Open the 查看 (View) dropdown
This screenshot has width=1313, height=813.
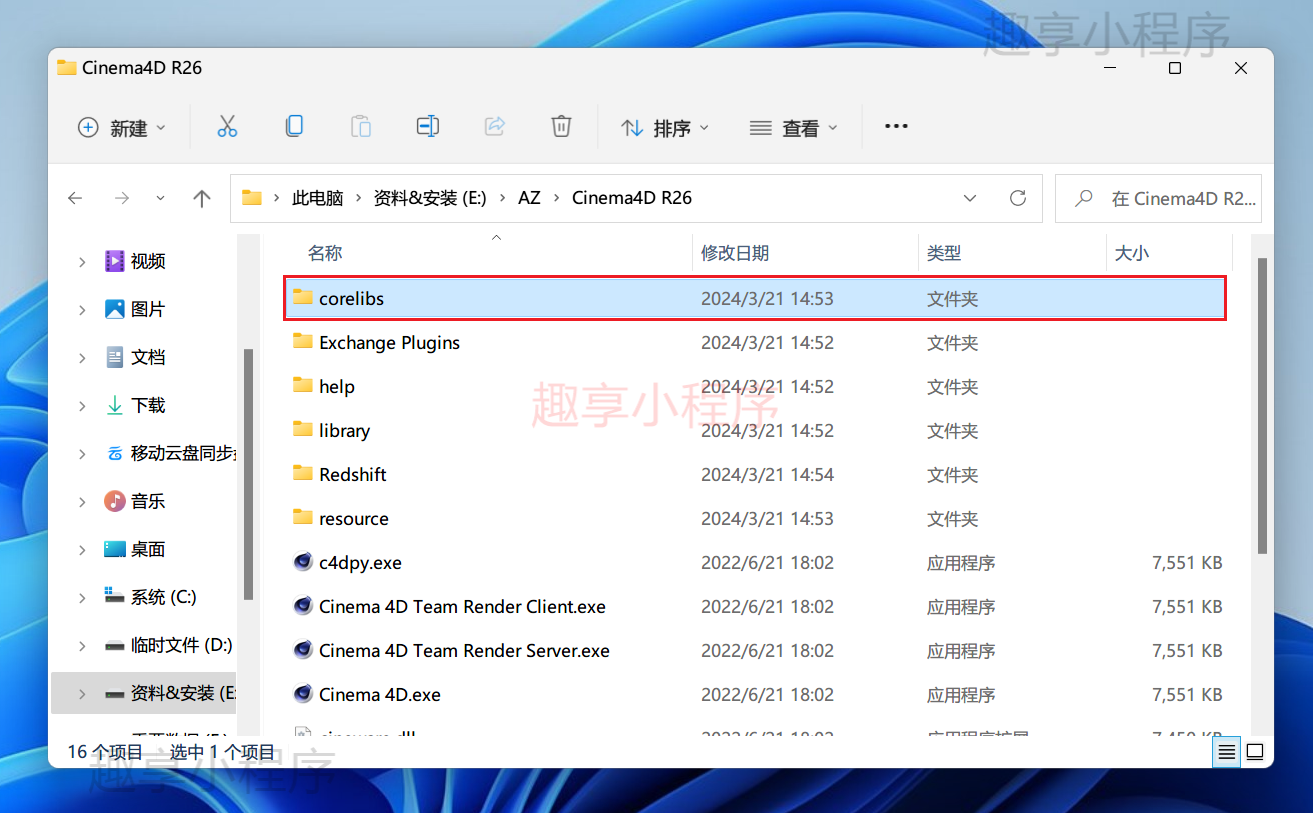pos(794,128)
